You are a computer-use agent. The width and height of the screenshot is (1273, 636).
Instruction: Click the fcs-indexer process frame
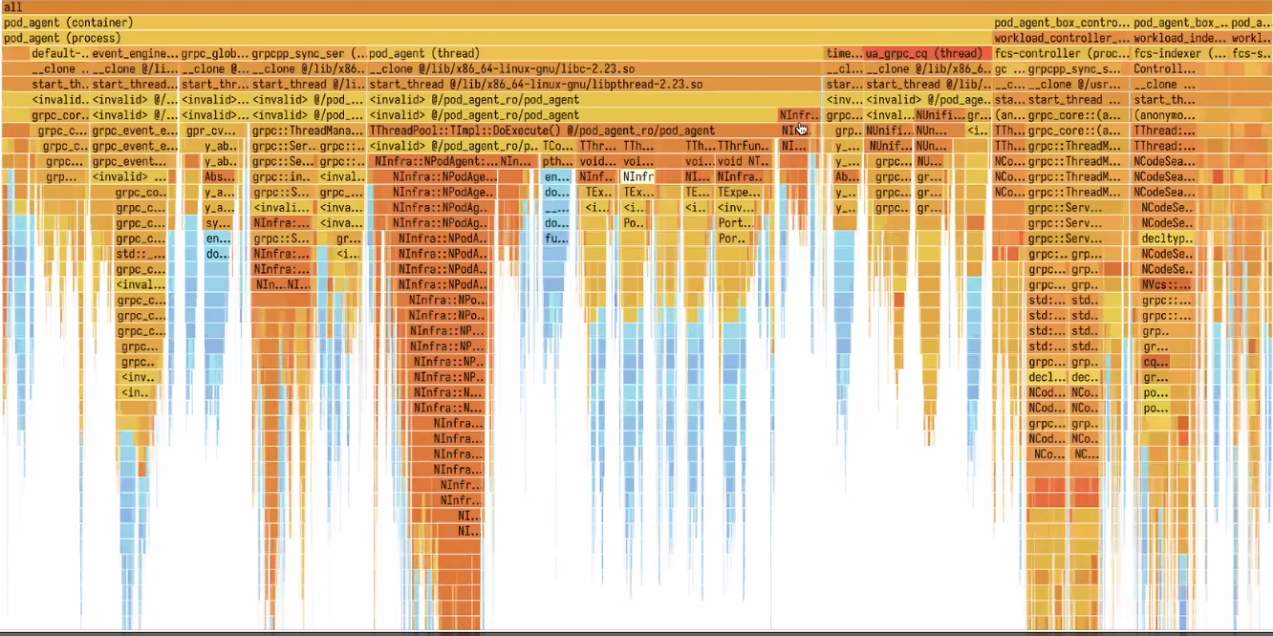point(1180,54)
